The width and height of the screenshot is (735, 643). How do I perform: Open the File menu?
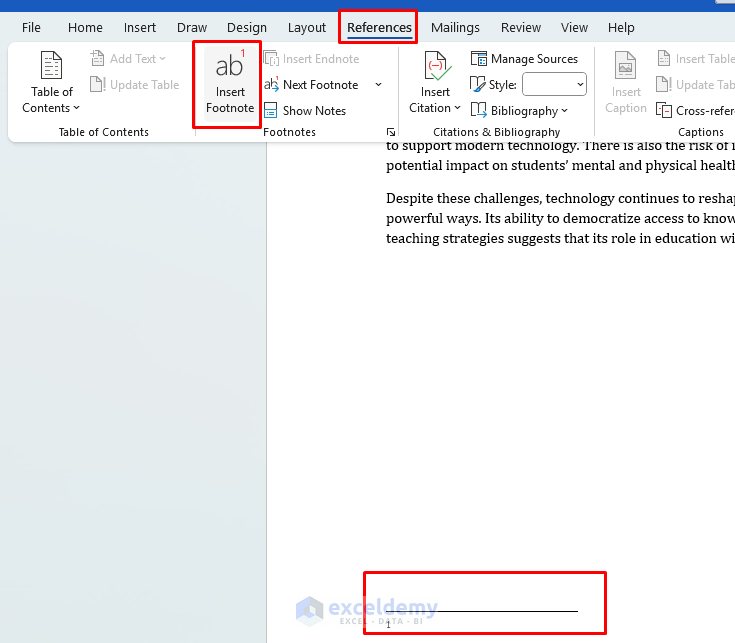coord(31,28)
